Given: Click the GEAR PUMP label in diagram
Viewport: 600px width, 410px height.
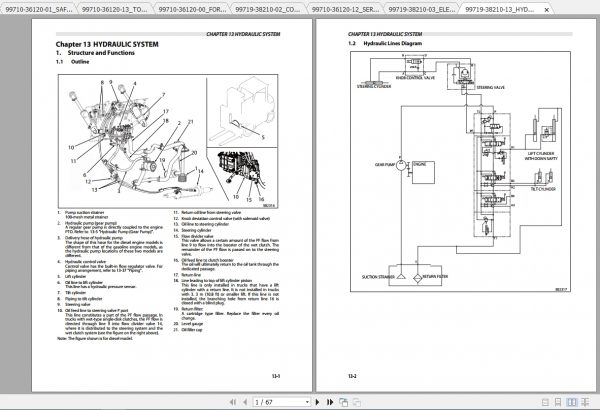Looking at the screenshot, I should [x=385, y=165].
